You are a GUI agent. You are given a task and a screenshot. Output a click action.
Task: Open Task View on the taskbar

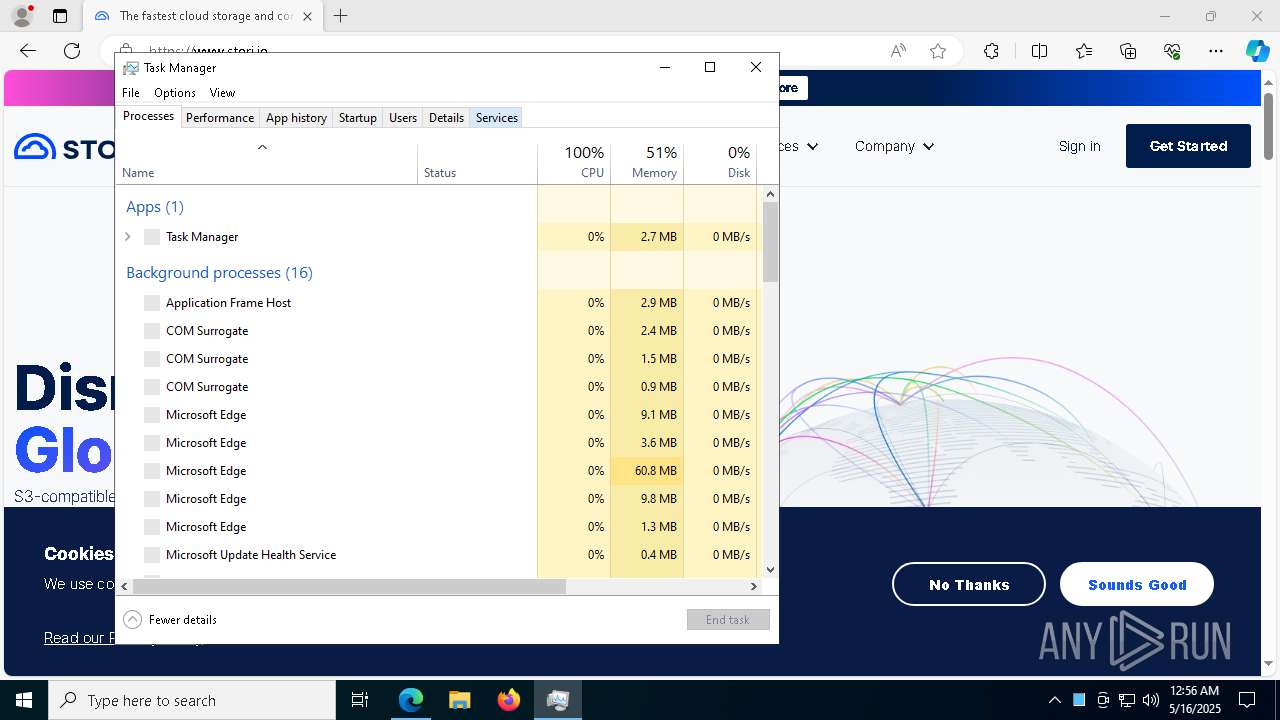pyautogui.click(x=360, y=700)
